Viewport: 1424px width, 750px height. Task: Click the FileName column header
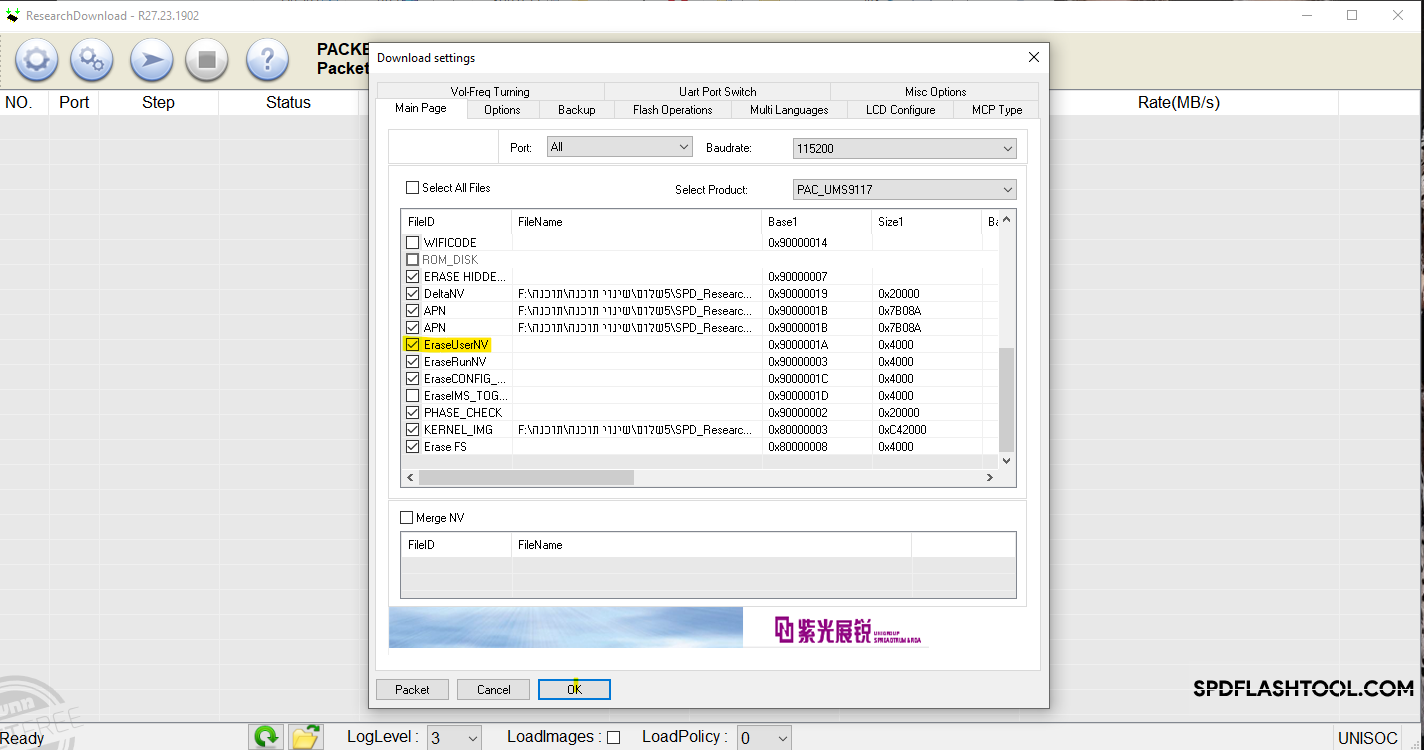click(x=636, y=222)
